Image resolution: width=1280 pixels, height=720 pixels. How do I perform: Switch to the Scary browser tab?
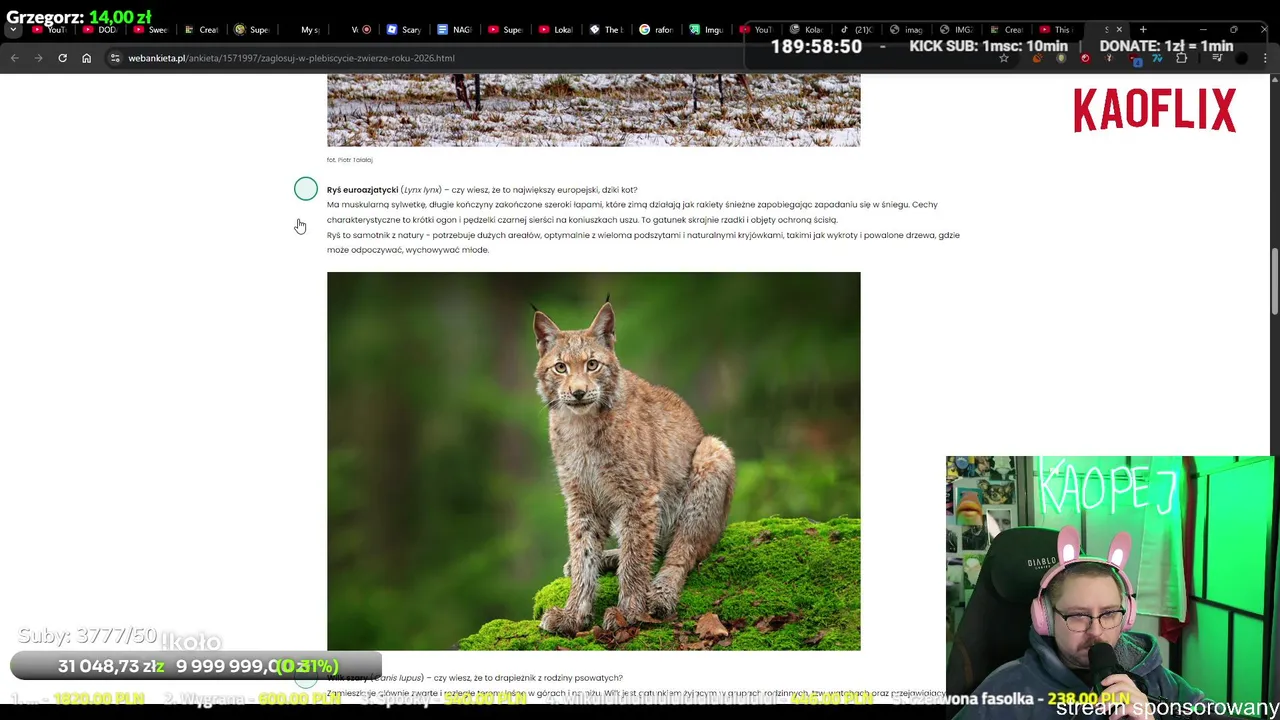point(402,30)
